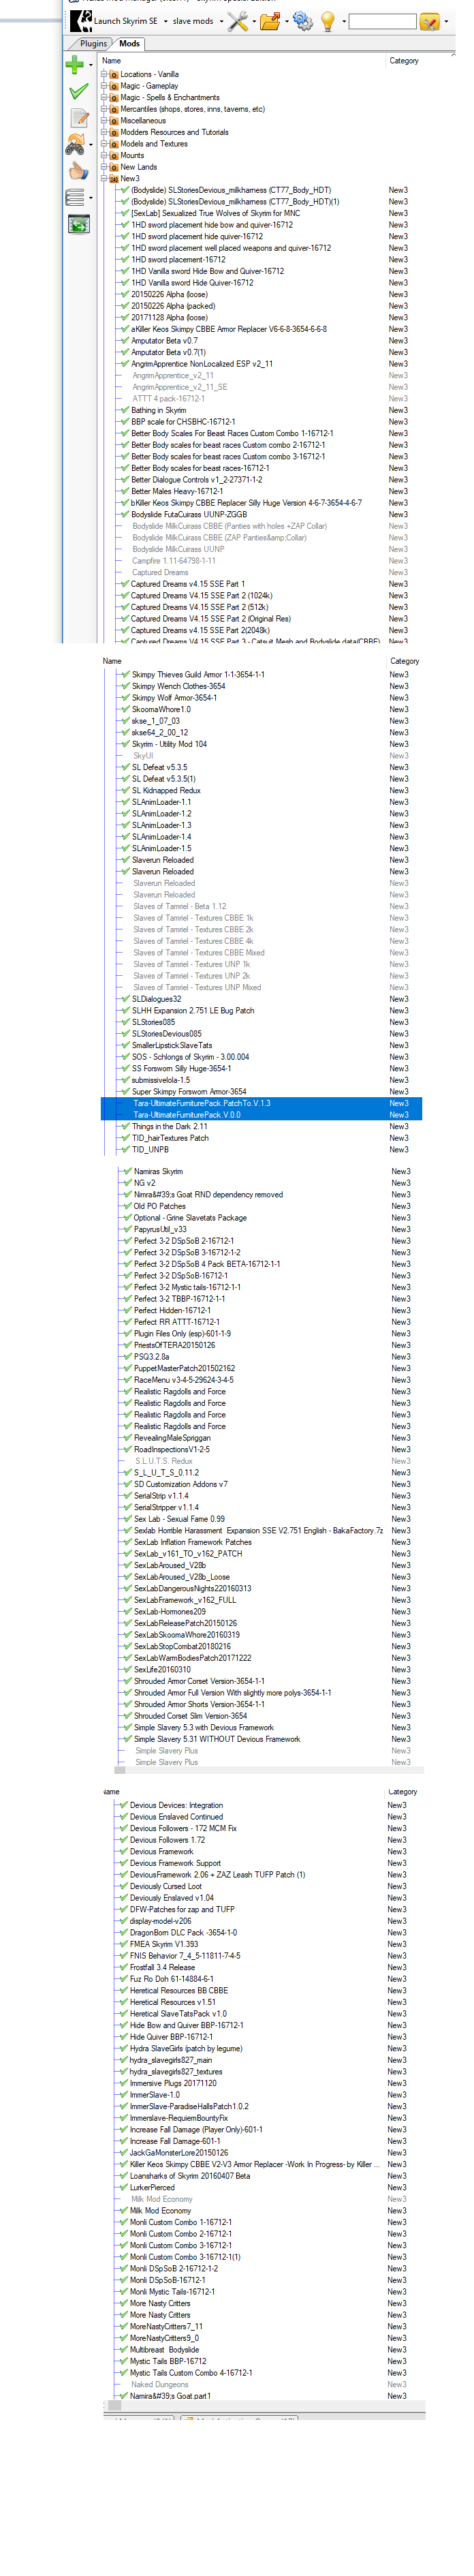This screenshot has width=474, height=2576.
Task: Expand the New Lands category node
Action: (104, 167)
